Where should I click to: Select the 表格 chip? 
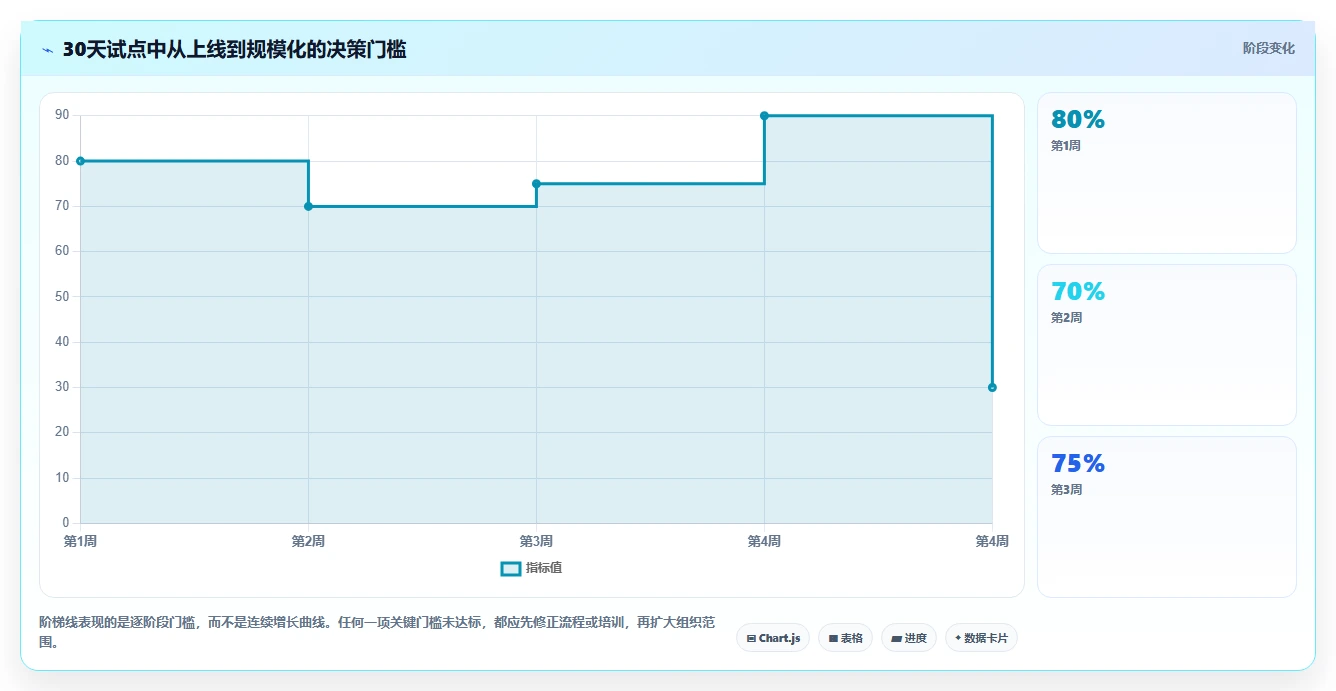[845, 638]
